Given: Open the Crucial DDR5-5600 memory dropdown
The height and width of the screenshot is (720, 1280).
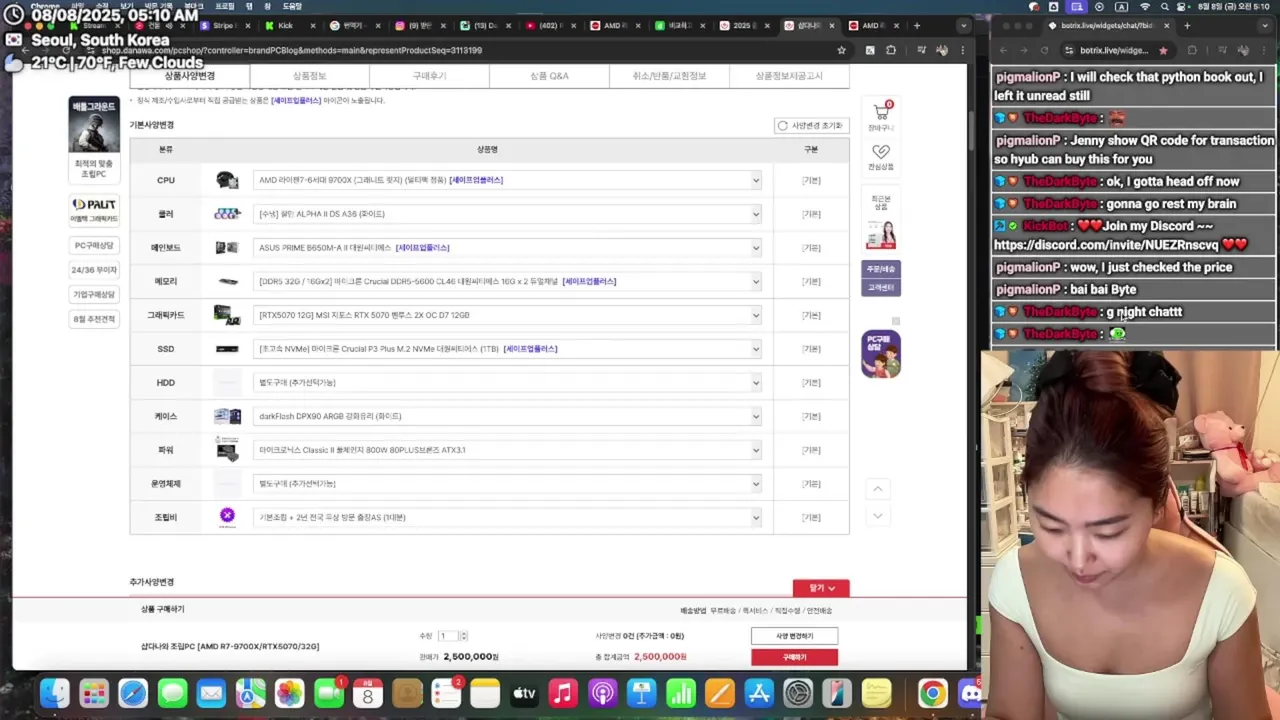Looking at the screenshot, I should [507, 281].
